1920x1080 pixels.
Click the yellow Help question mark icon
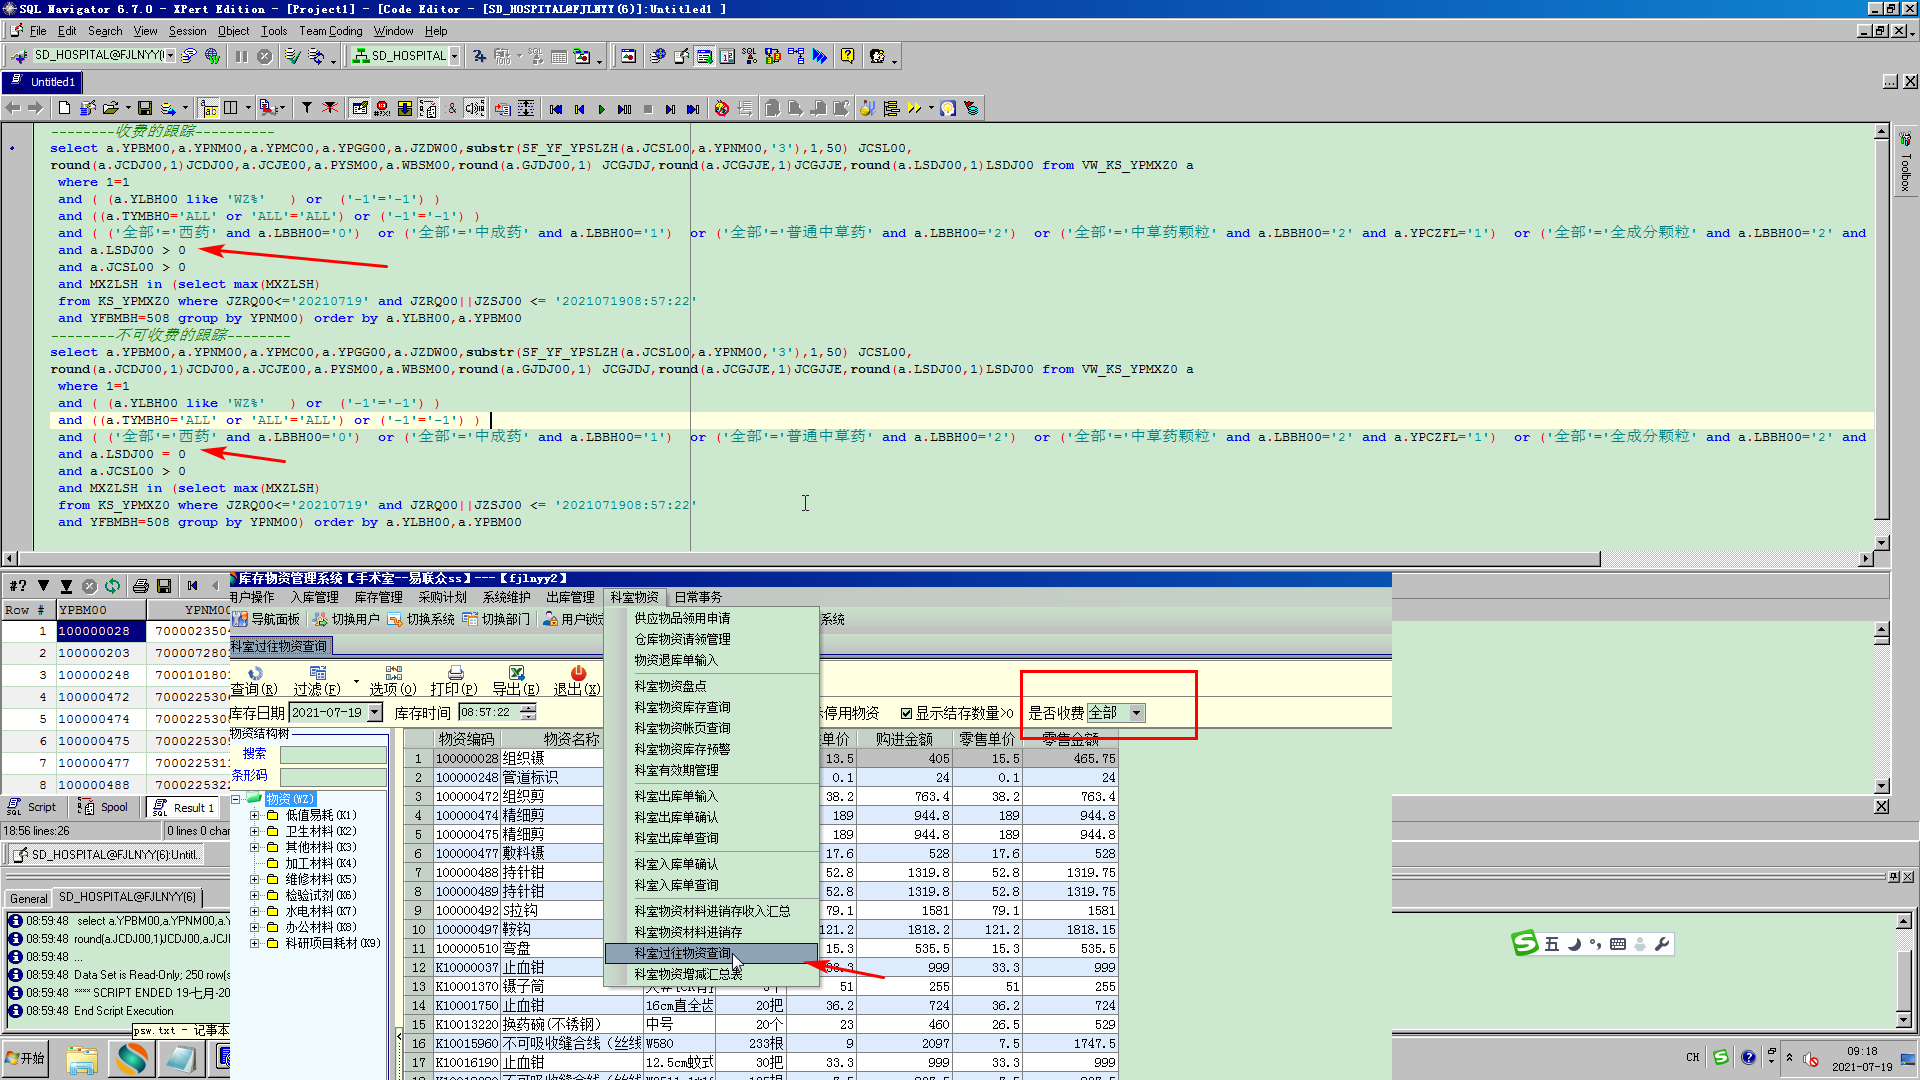coord(847,56)
